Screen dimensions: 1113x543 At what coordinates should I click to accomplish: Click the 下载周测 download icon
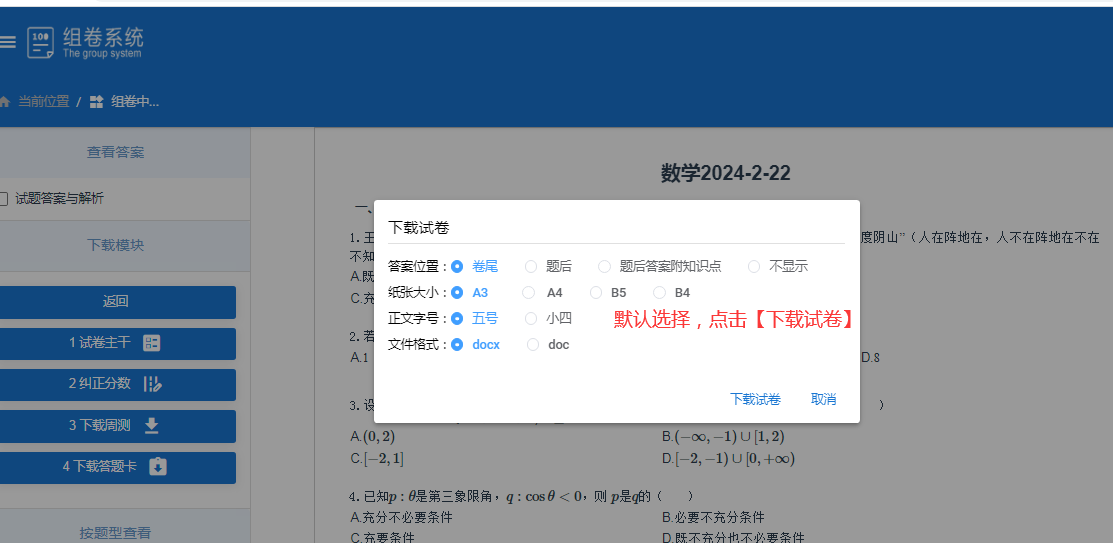[x=152, y=426]
